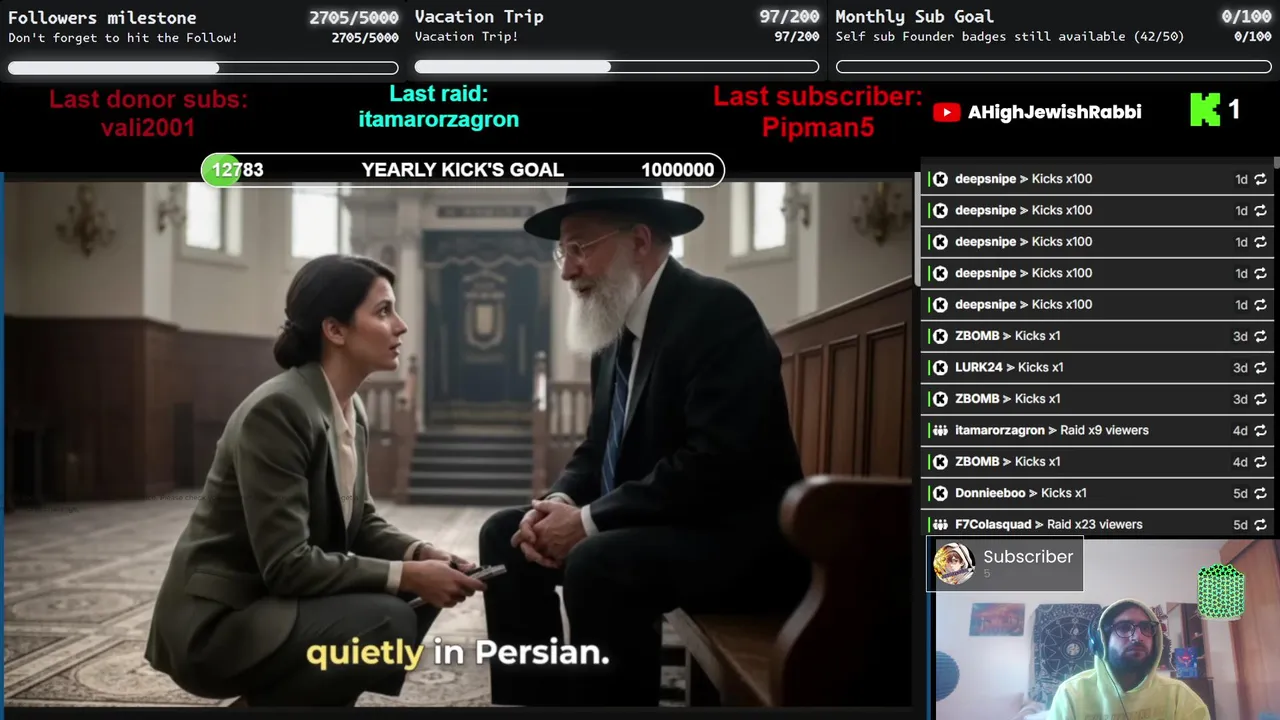Replay the ZBOMB alert from 4d ago
Screen dimensions: 1280x720
1260,461
